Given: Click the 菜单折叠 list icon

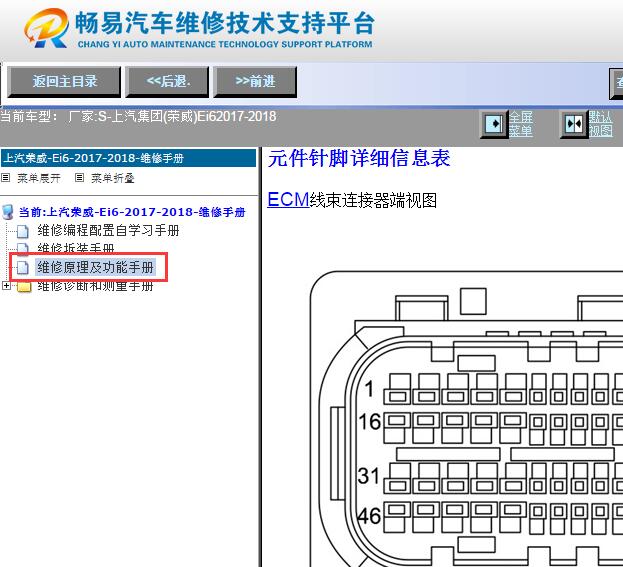Looking at the screenshot, I should pos(79,178).
